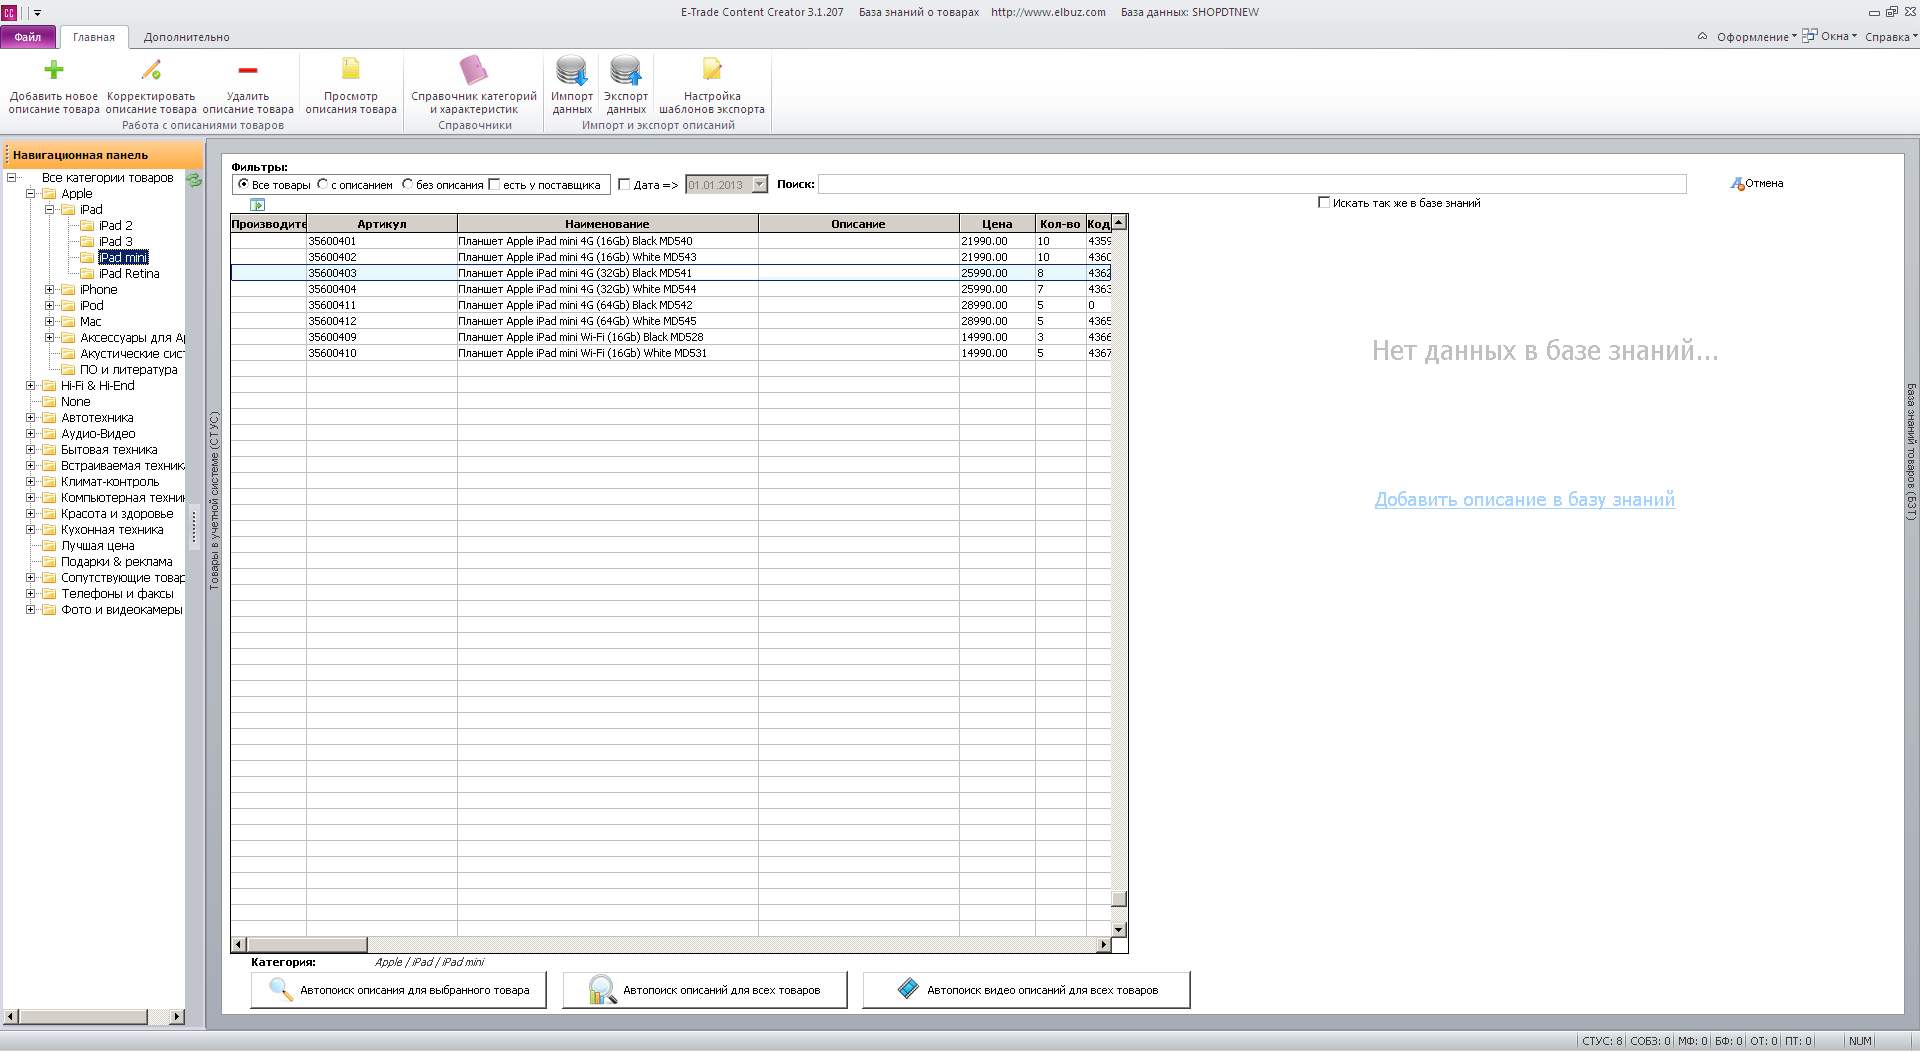This screenshot has width=1920, height=1052.
Task: Open the Оформление menu
Action: point(1756,37)
